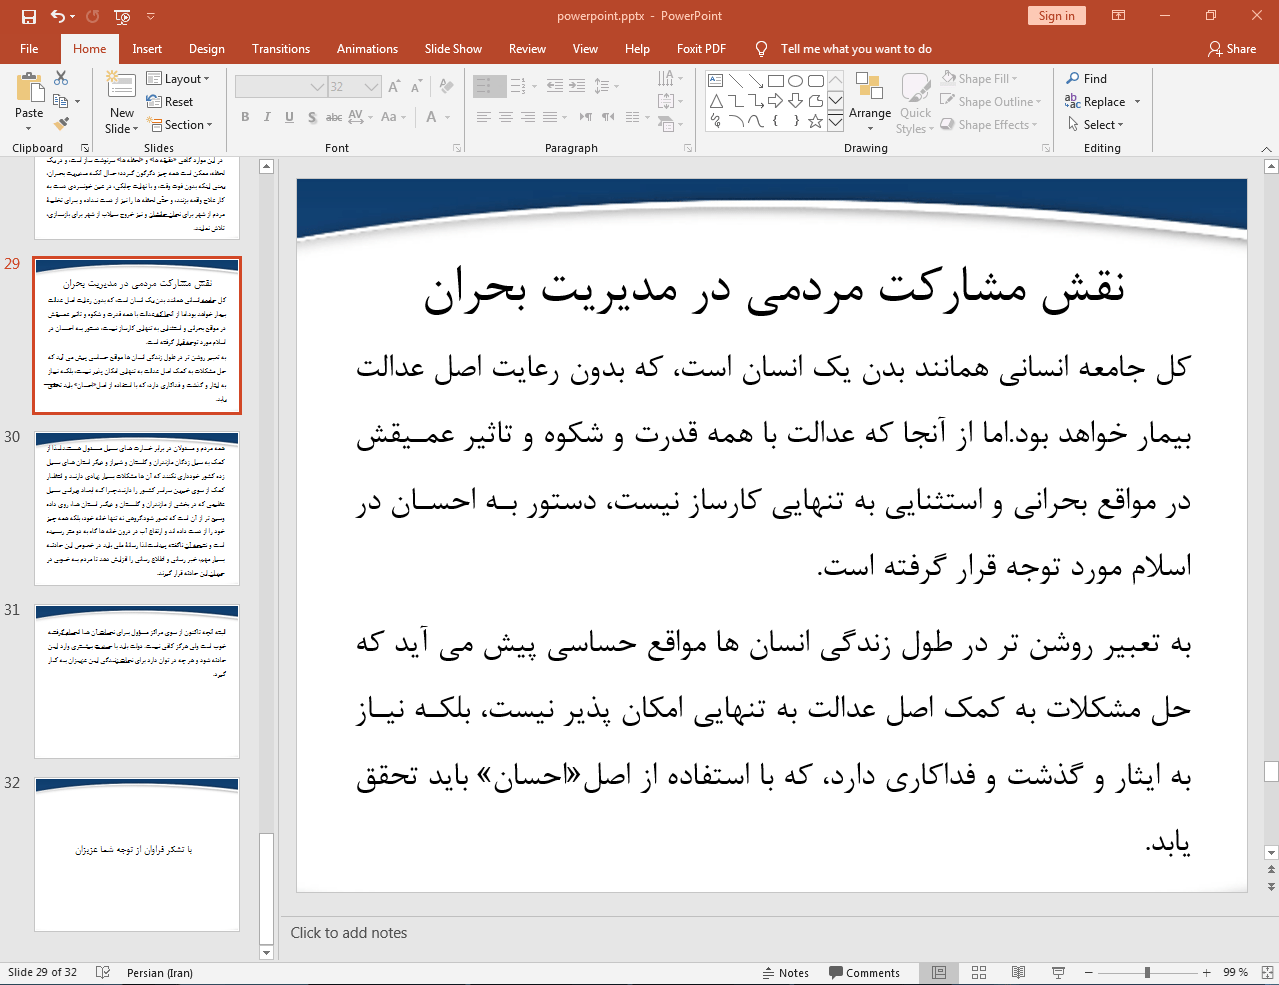This screenshot has width=1279, height=985.
Task: Click the spell check status icon
Action: click(102, 973)
